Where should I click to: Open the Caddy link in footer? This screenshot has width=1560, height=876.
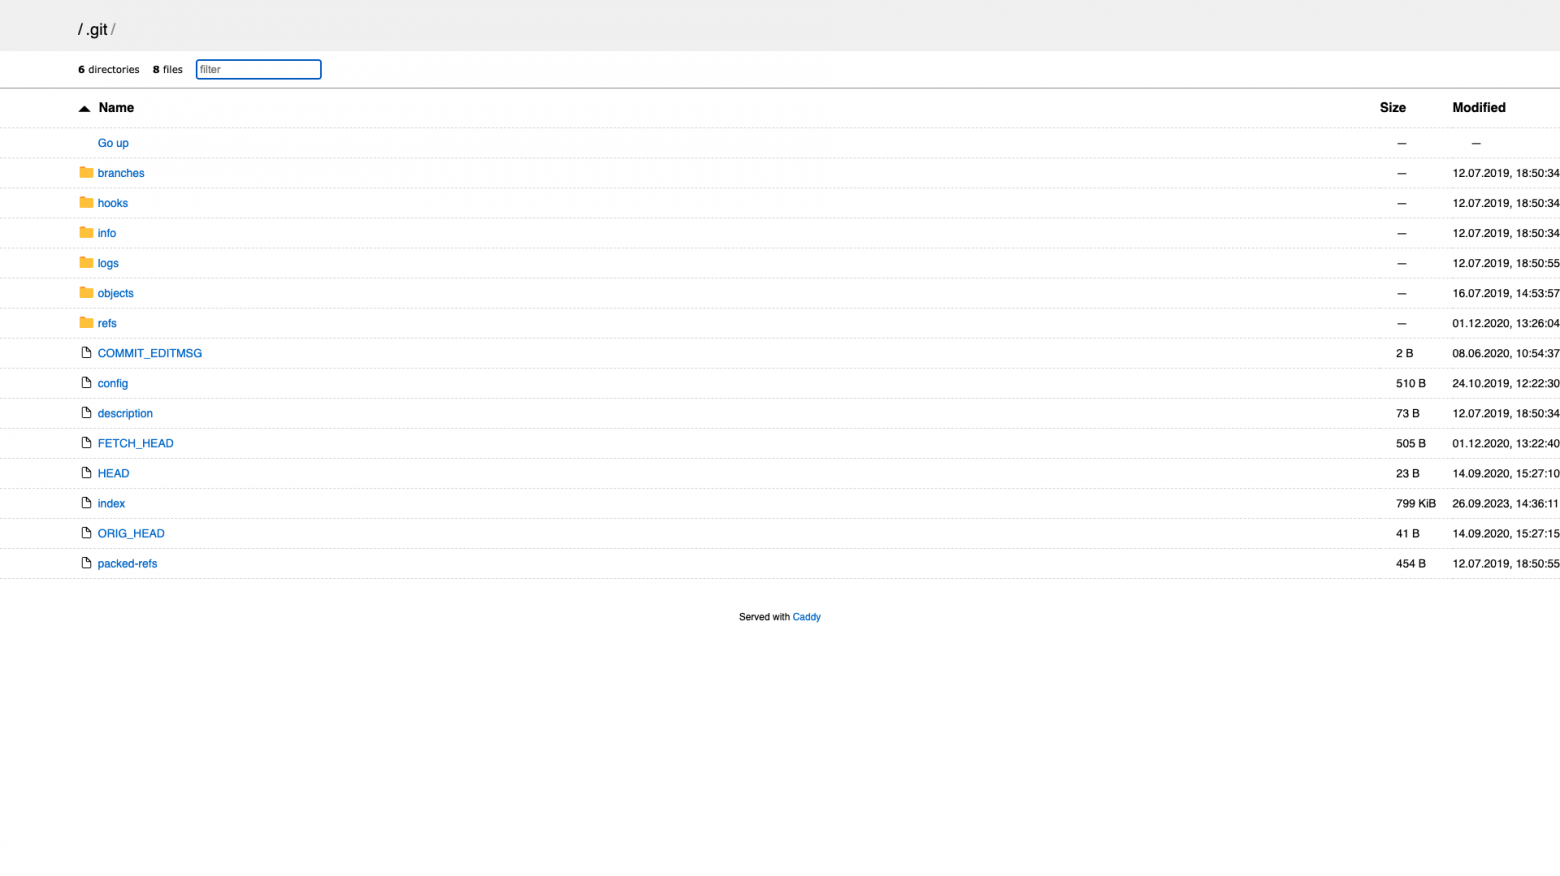pos(806,617)
